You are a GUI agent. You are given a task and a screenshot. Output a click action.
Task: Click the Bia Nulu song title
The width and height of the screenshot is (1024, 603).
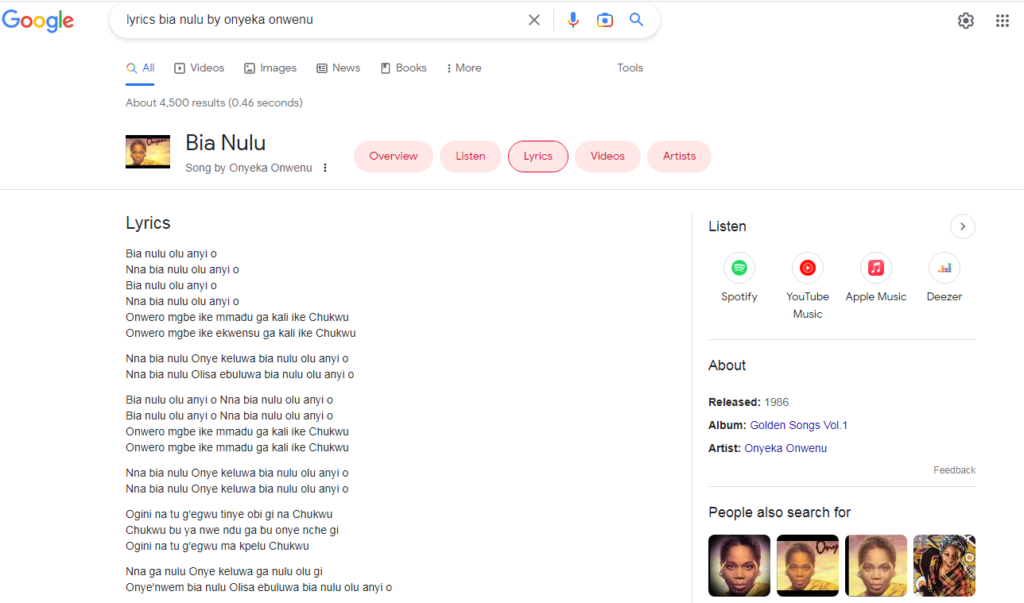(x=225, y=142)
